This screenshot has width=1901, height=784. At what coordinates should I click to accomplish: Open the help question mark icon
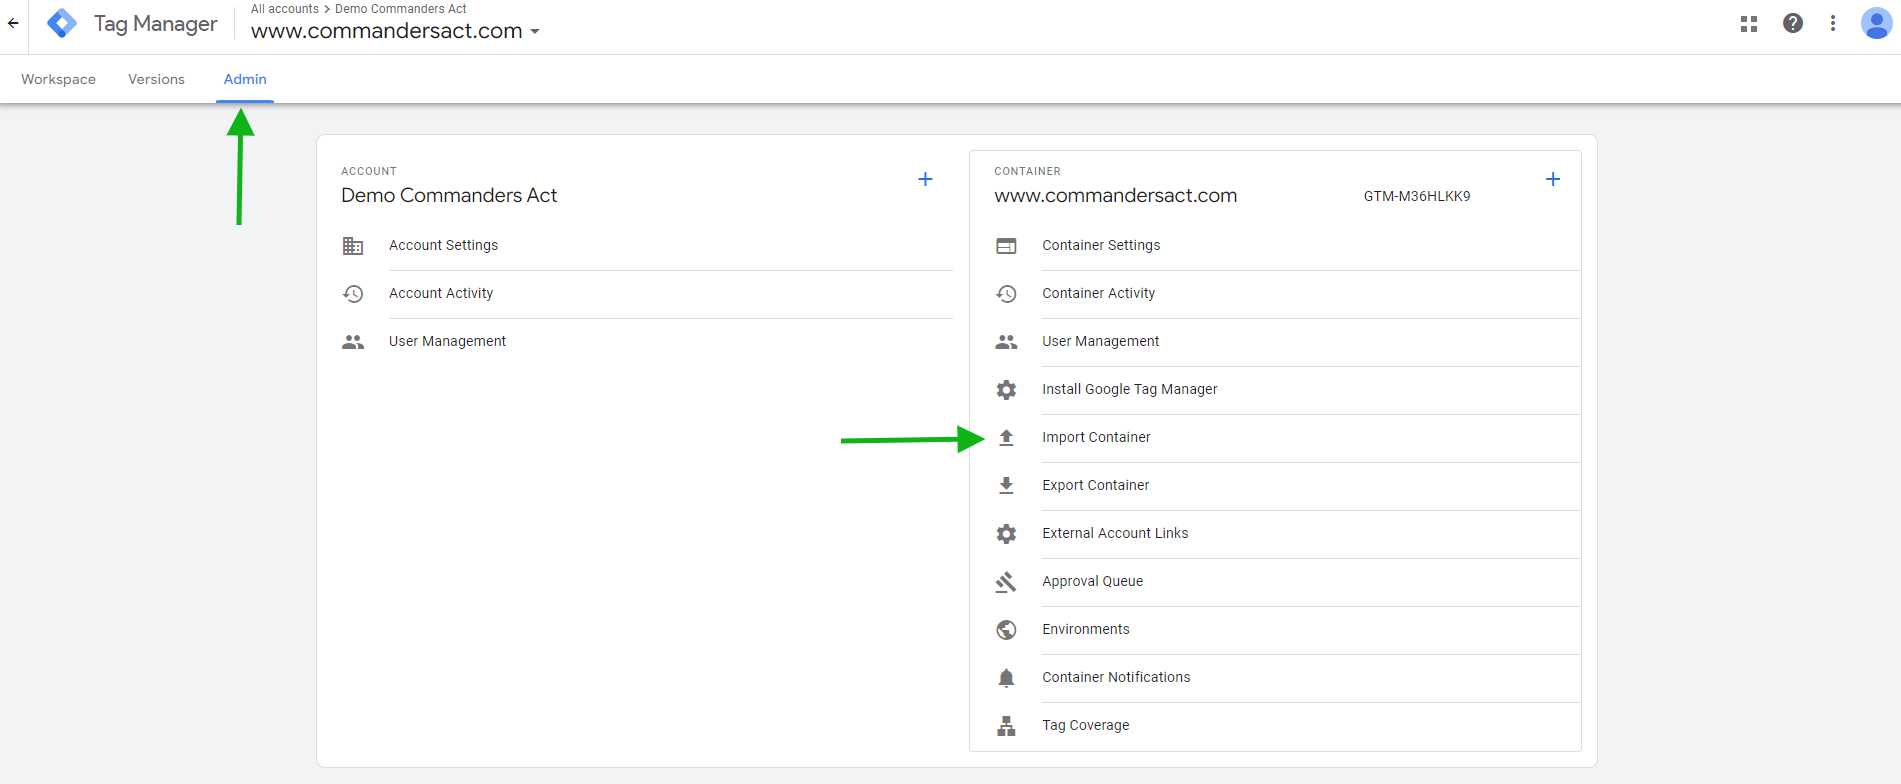(1793, 24)
